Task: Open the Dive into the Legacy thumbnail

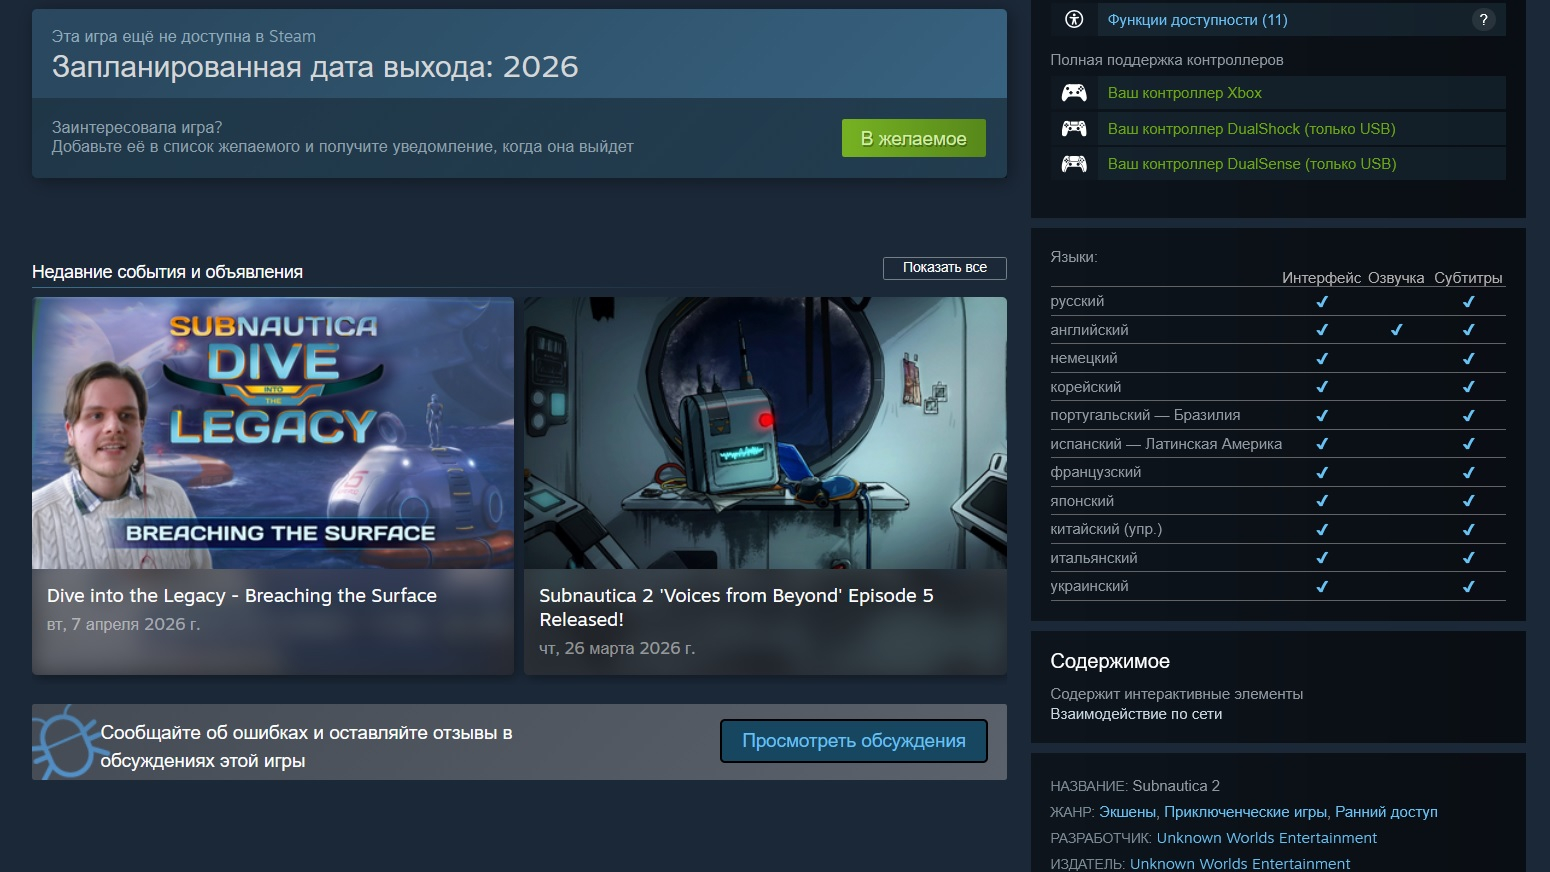Action: coord(273,433)
